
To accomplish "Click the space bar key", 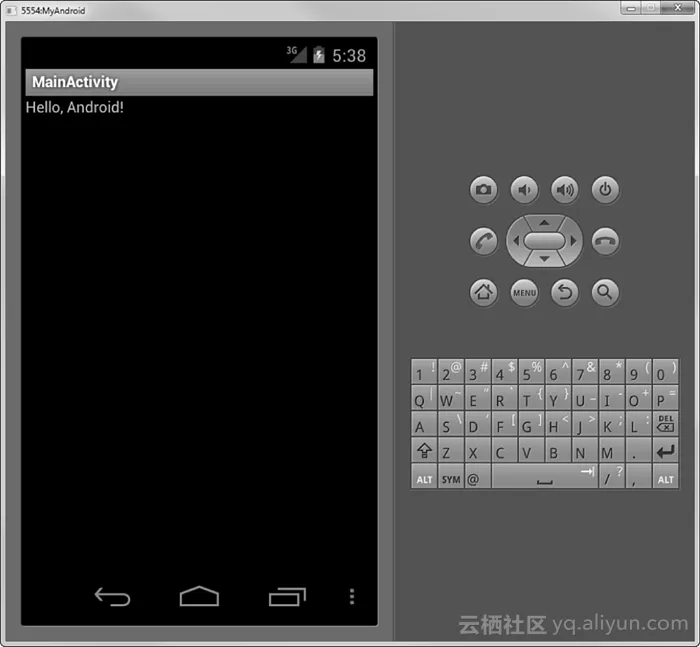I will (545, 476).
